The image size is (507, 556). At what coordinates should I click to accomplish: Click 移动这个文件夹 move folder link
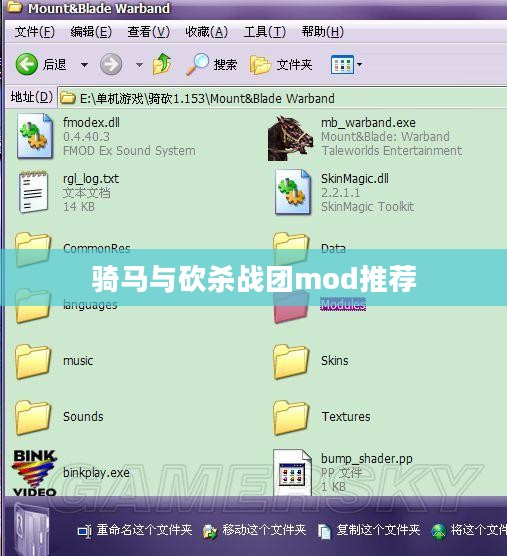click(264, 530)
